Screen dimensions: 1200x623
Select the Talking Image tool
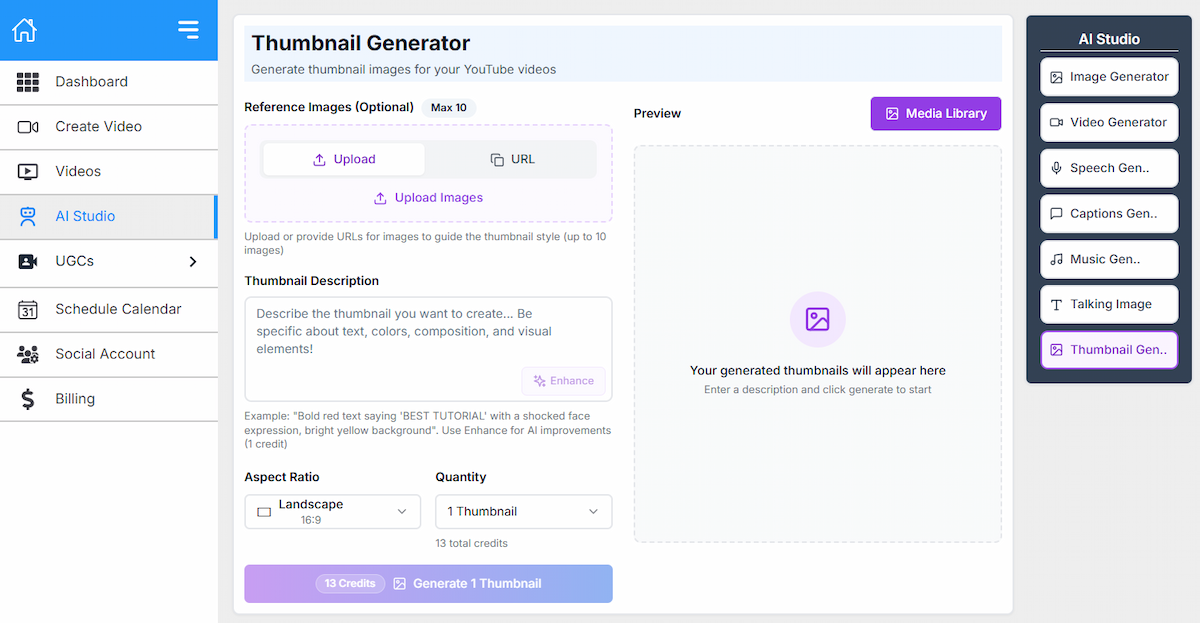click(1108, 304)
